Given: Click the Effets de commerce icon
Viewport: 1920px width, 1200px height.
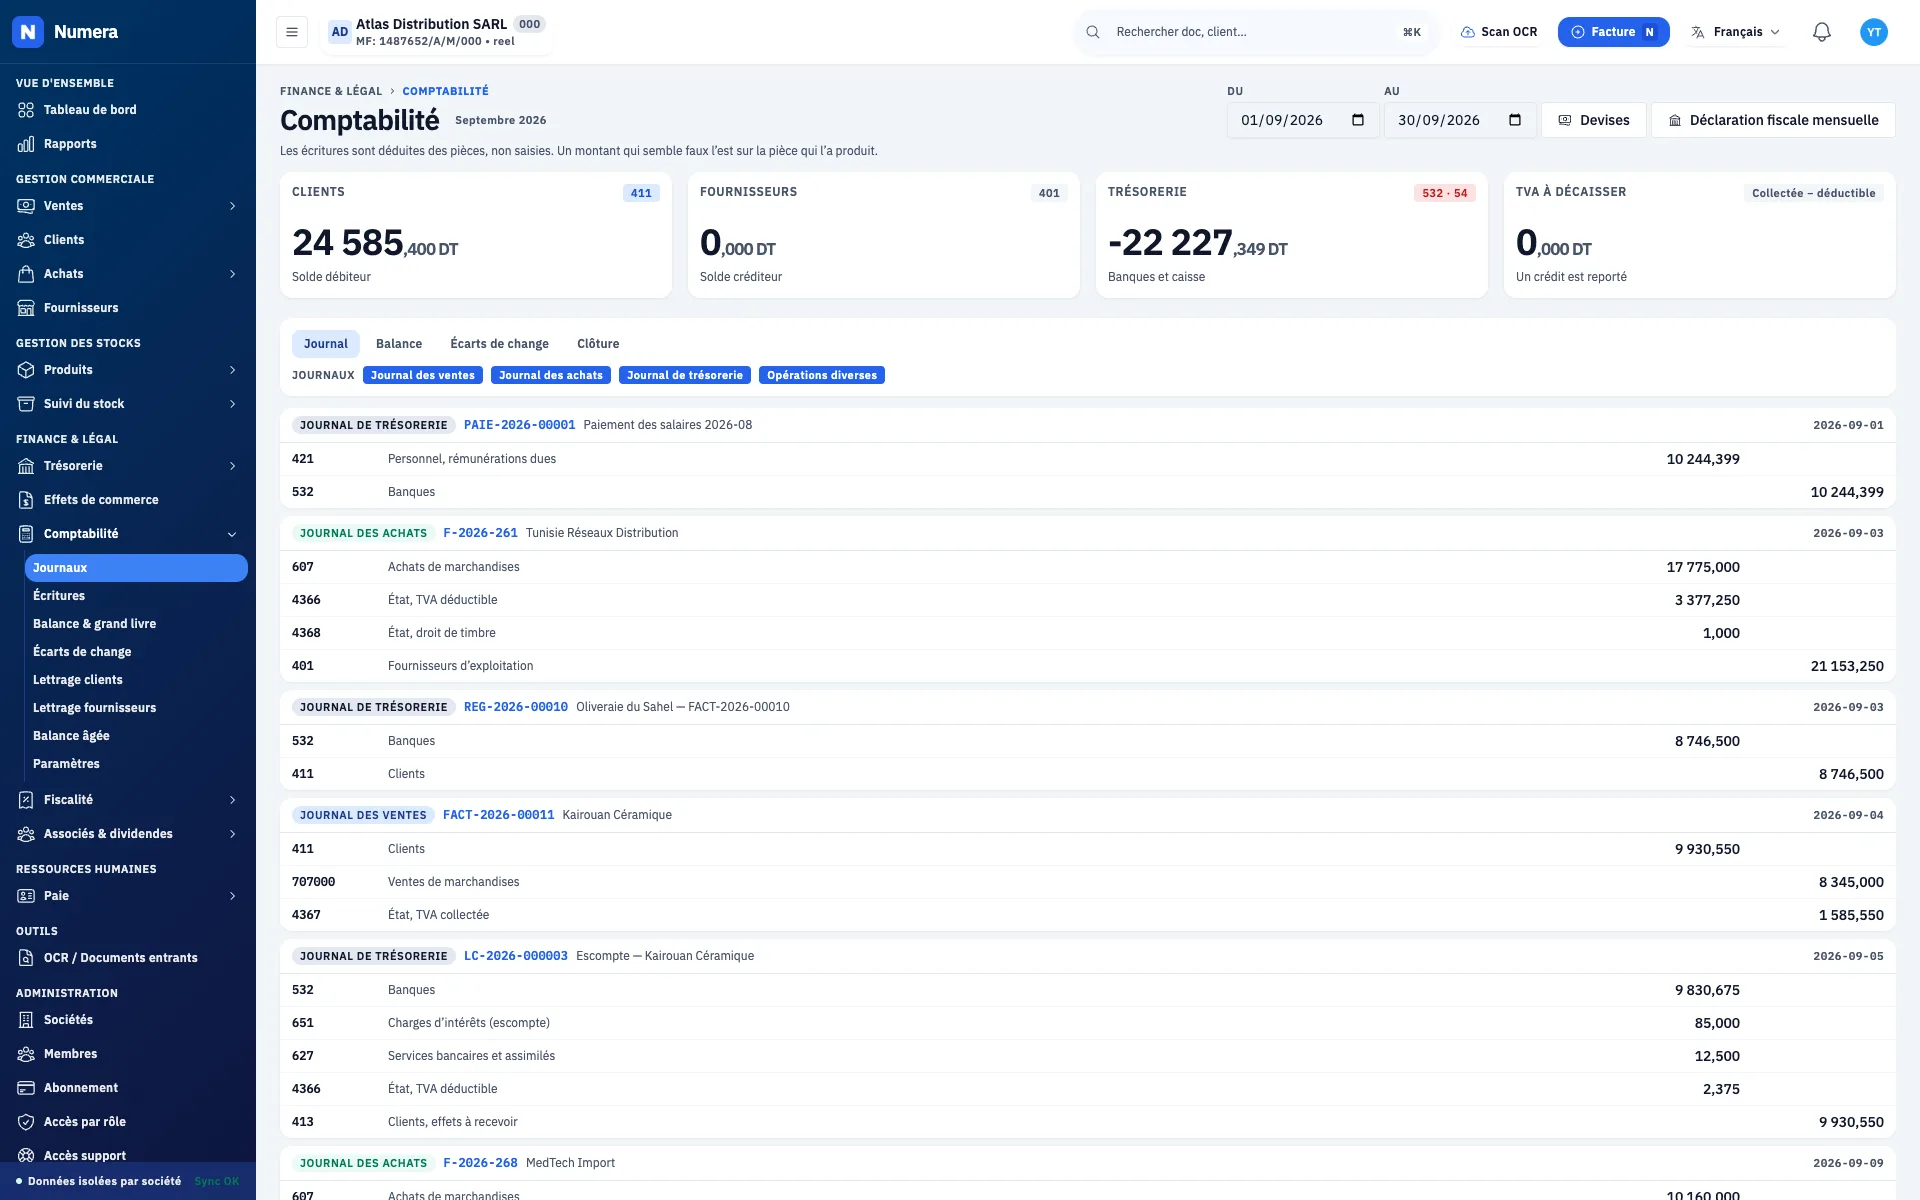Looking at the screenshot, I should click(26, 500).
